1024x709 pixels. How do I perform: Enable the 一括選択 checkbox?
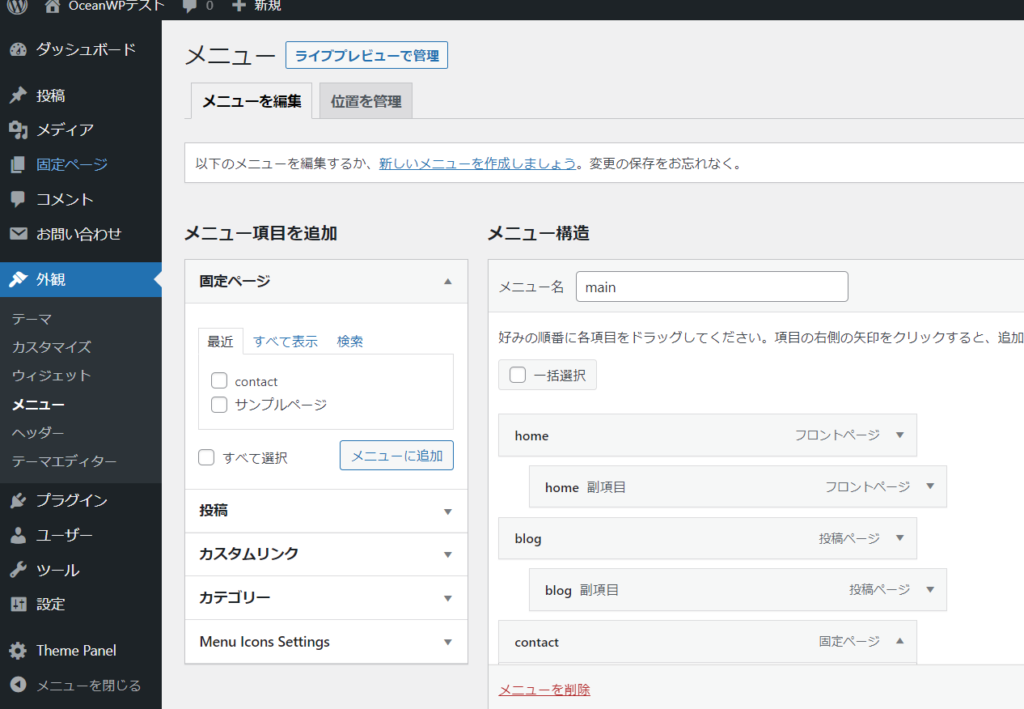[x=518, y=375]
